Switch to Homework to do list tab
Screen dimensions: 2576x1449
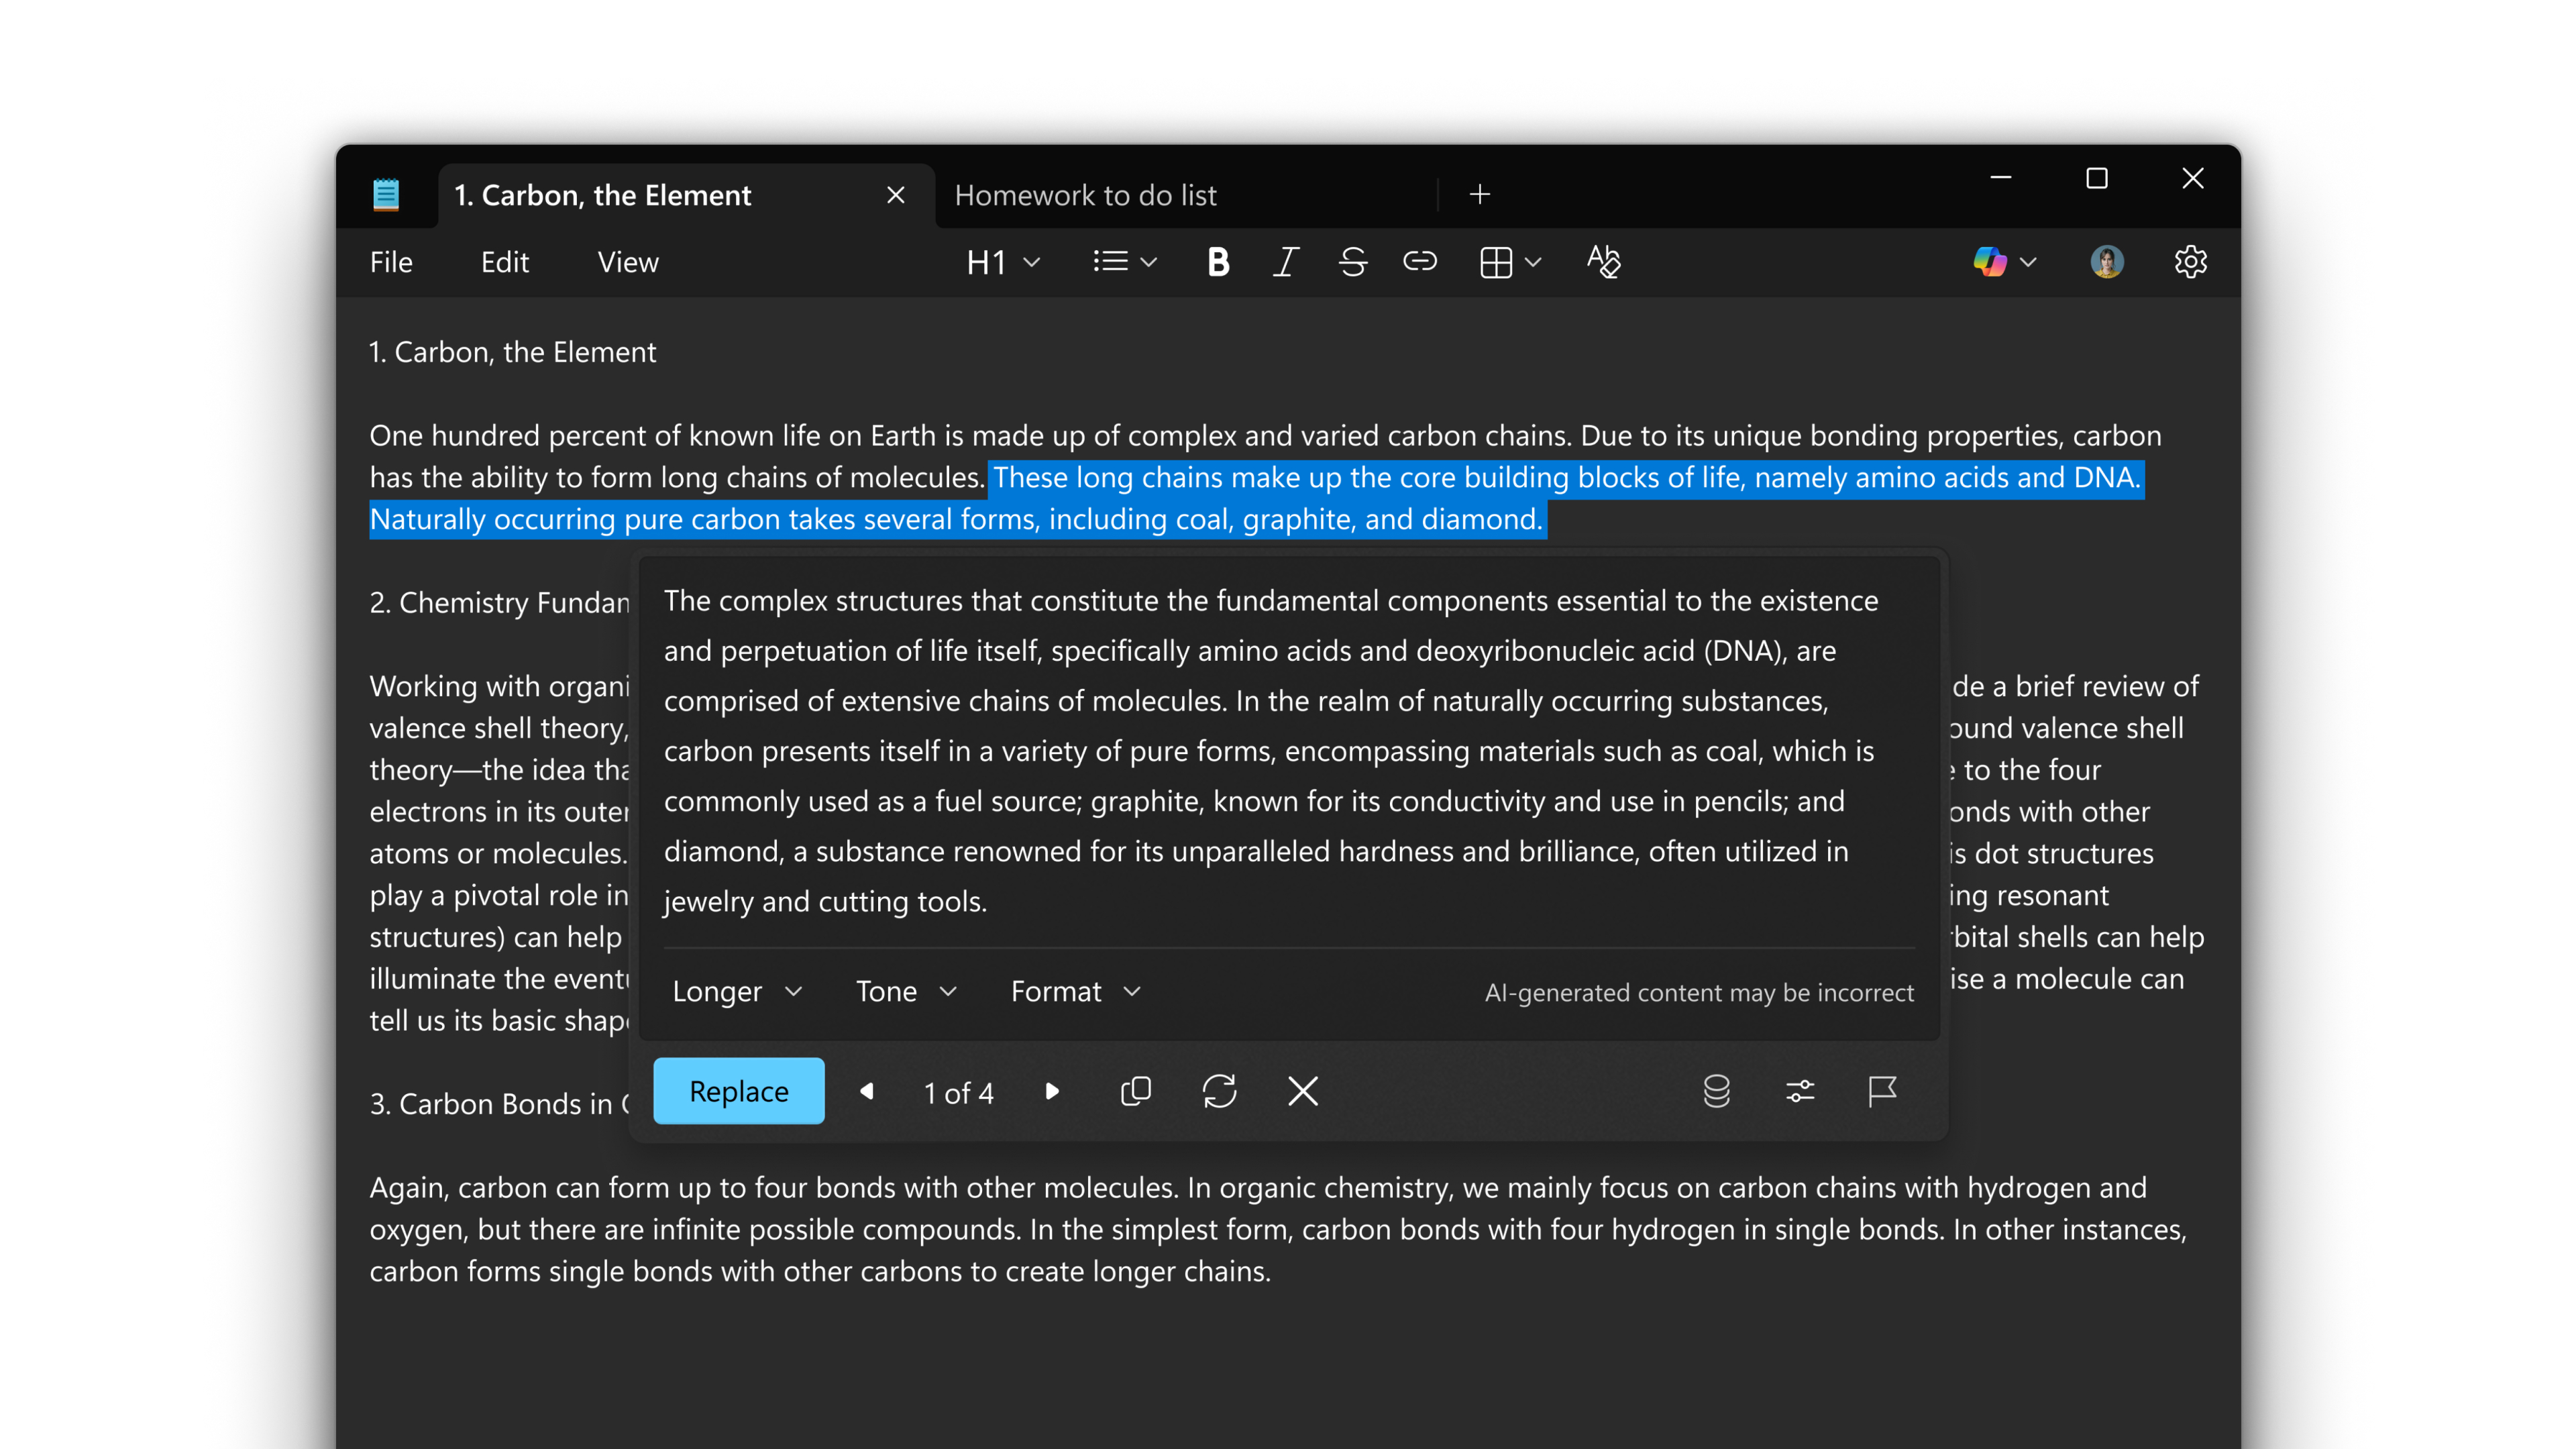pyautogui.click(x=1085, y=195)
